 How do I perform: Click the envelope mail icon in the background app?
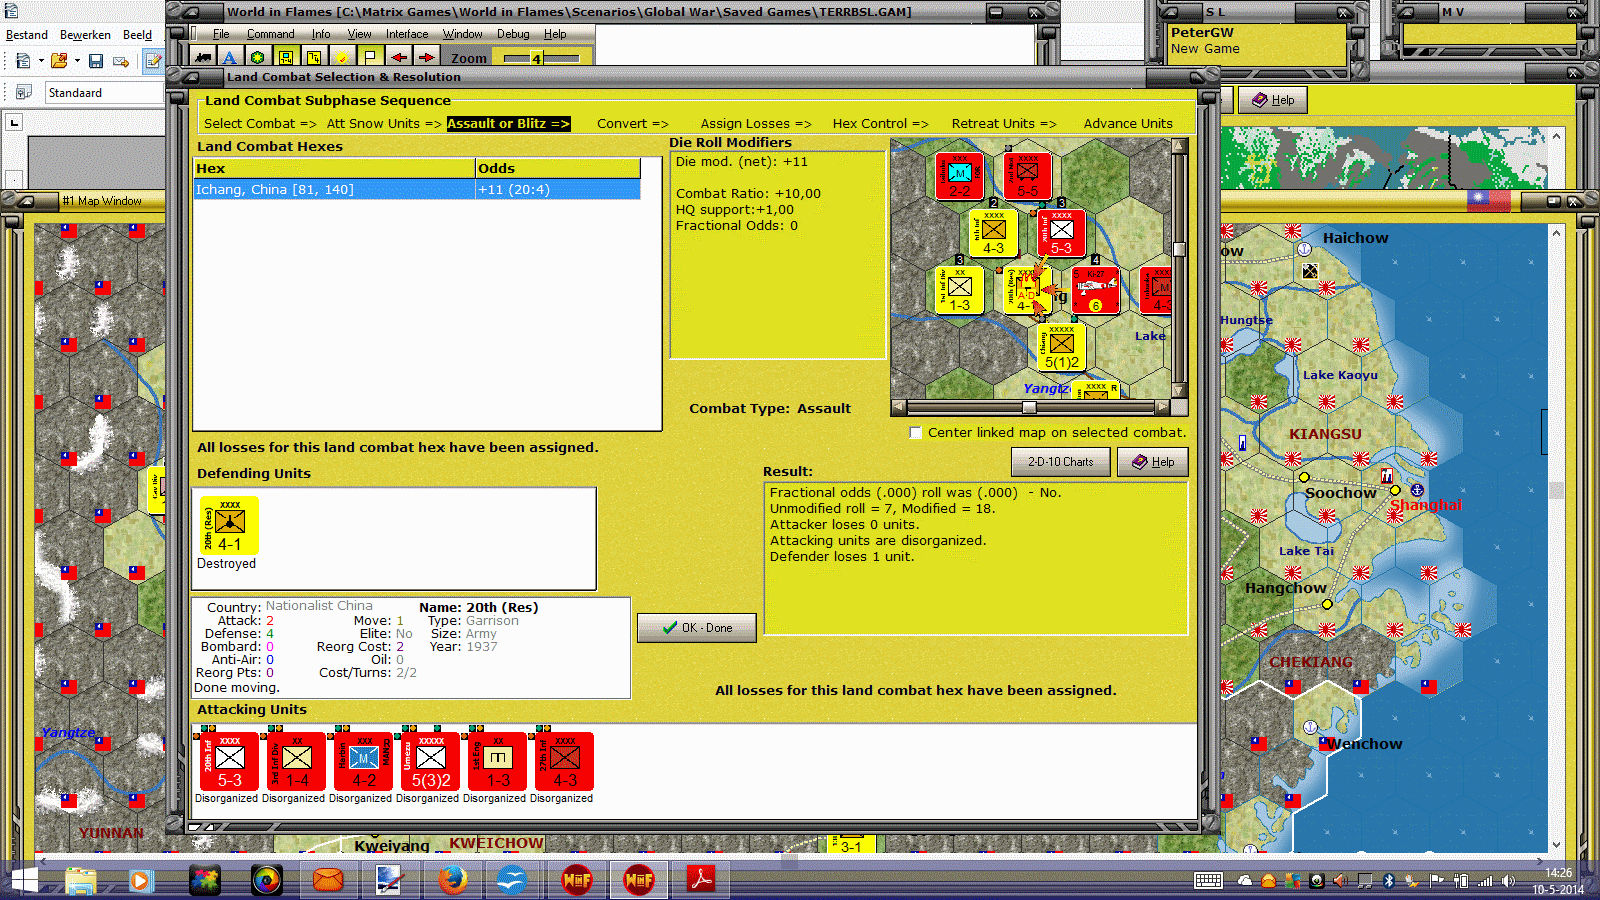121,62
